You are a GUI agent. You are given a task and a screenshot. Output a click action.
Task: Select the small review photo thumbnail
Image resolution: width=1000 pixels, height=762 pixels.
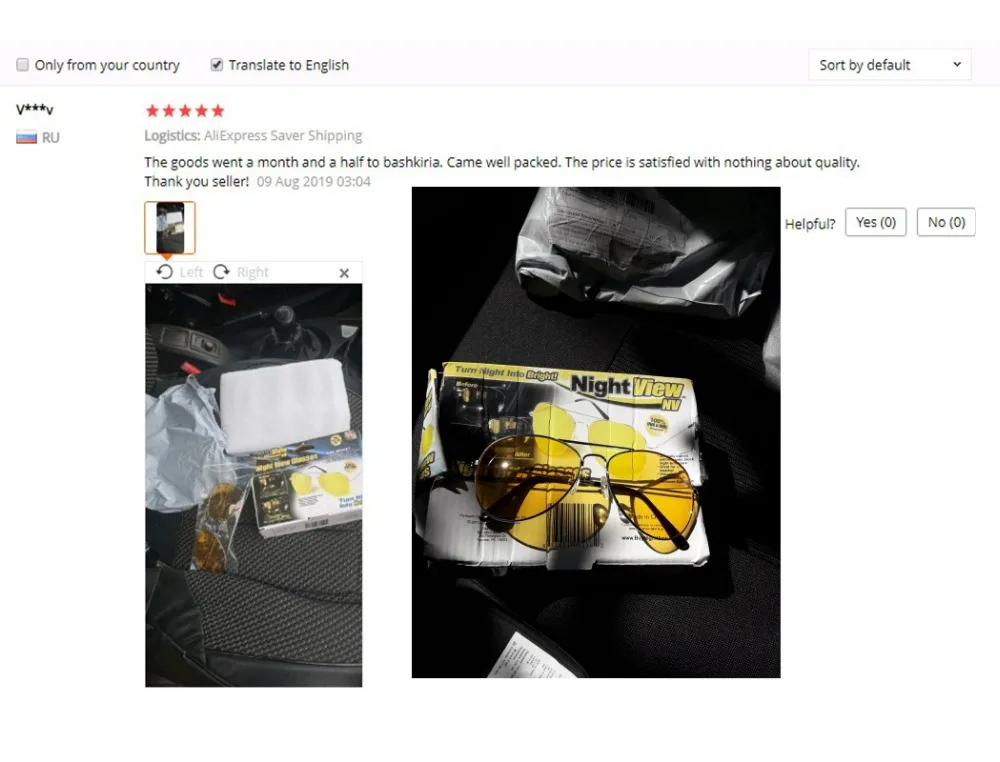(170, 228)
